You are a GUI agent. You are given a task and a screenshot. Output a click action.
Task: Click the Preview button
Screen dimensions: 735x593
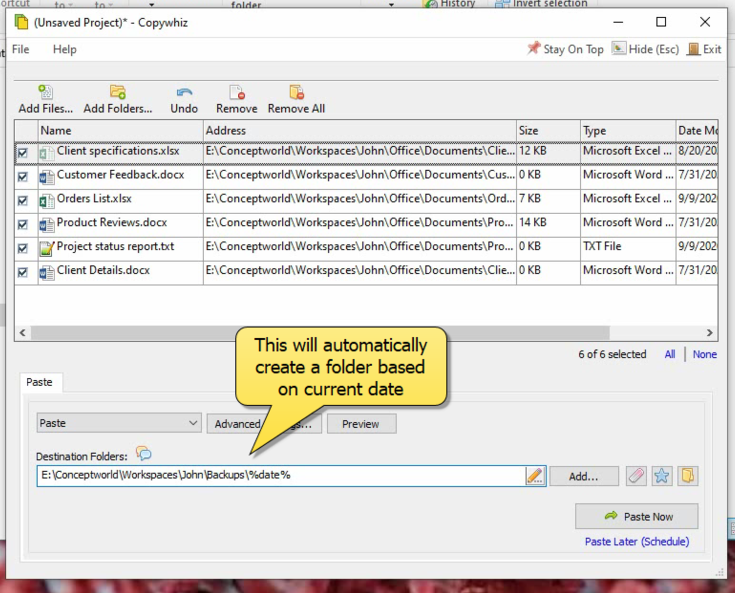[361, 424]
